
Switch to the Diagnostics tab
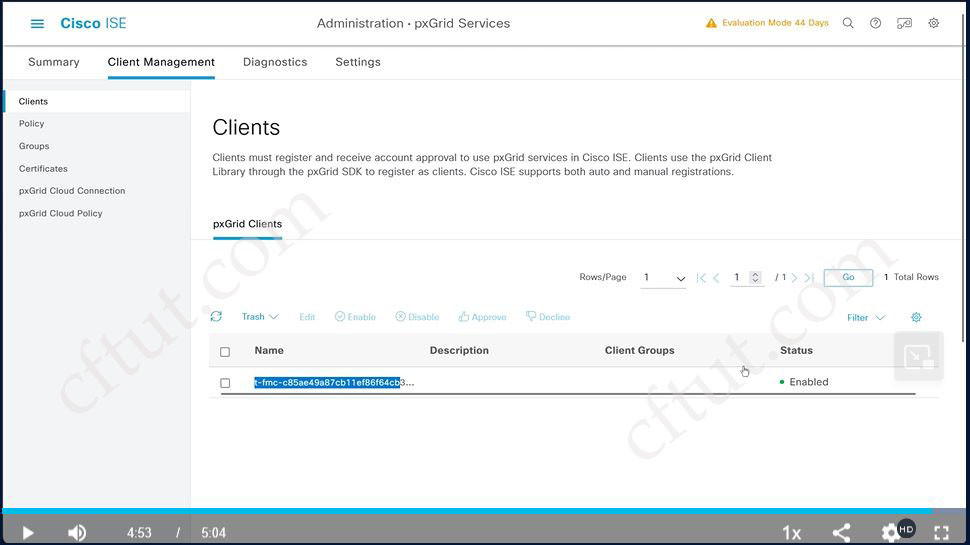[275, 62]
